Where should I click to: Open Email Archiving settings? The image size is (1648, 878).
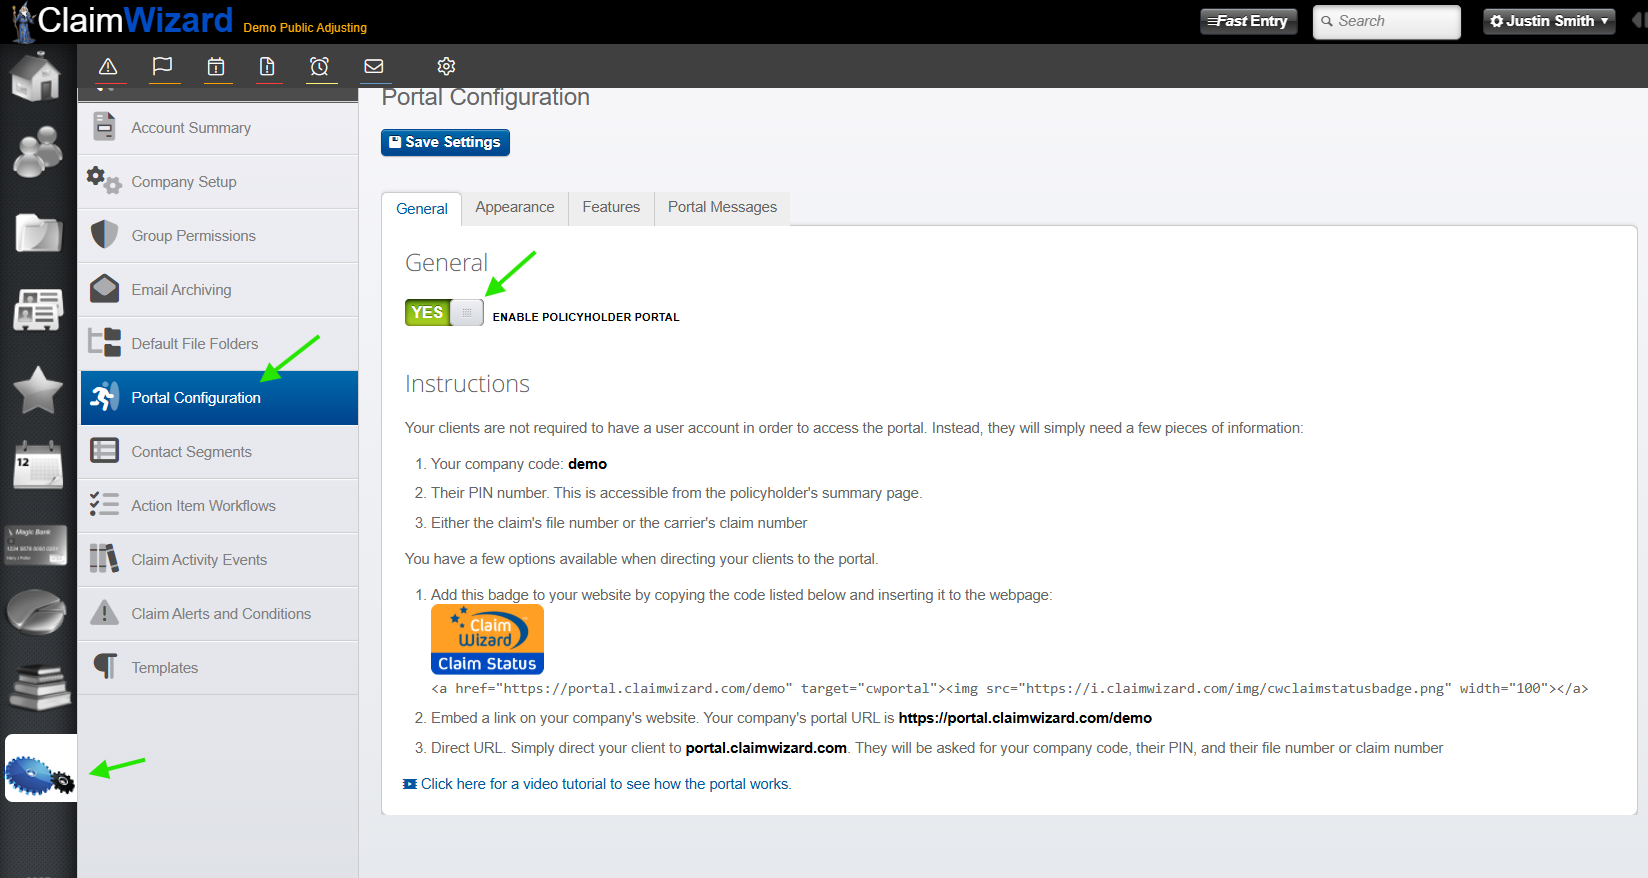coord(219,290)
